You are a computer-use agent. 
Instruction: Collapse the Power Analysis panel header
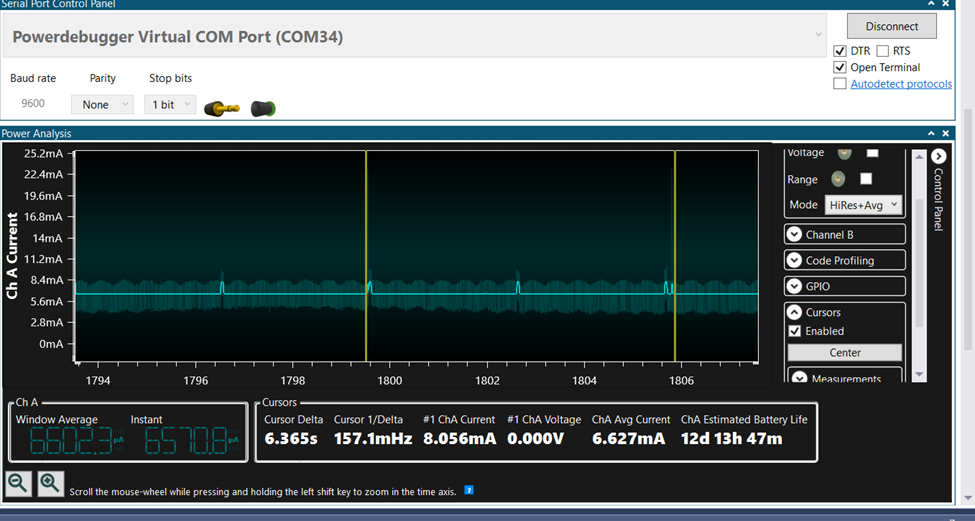[x=931, y=133]
